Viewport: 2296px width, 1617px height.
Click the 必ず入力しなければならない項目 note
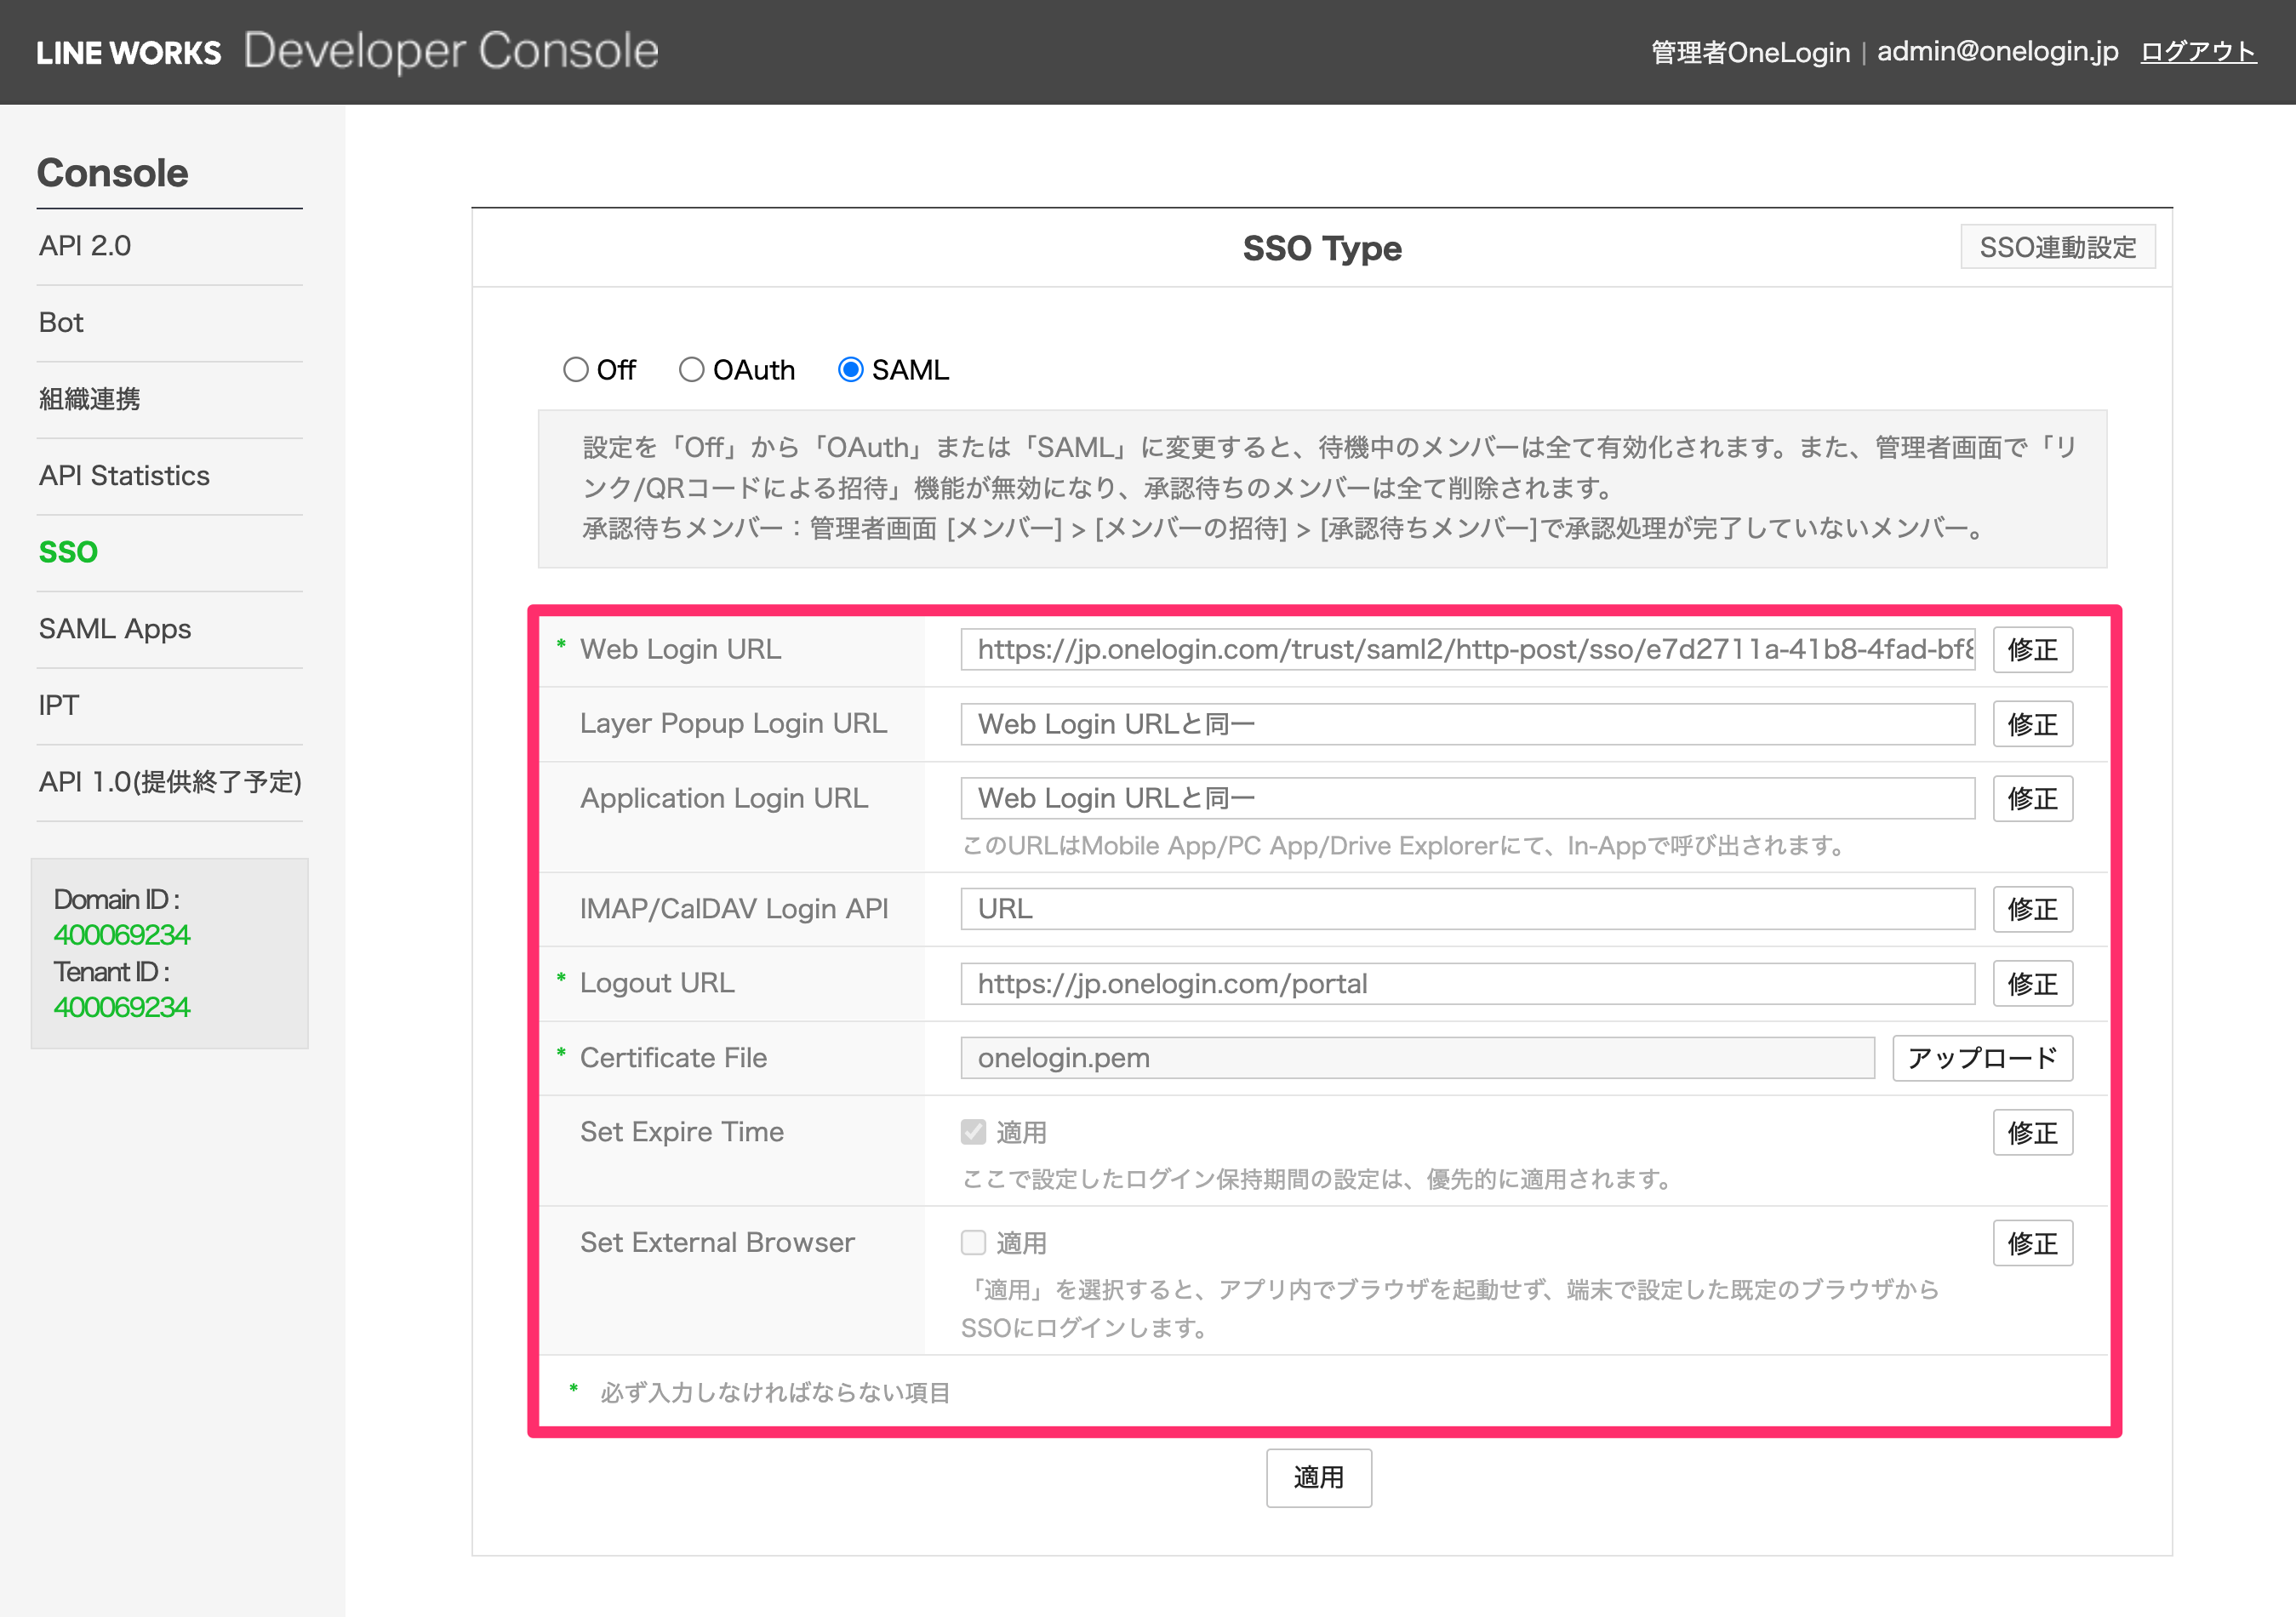click(x=775, y=1393)
